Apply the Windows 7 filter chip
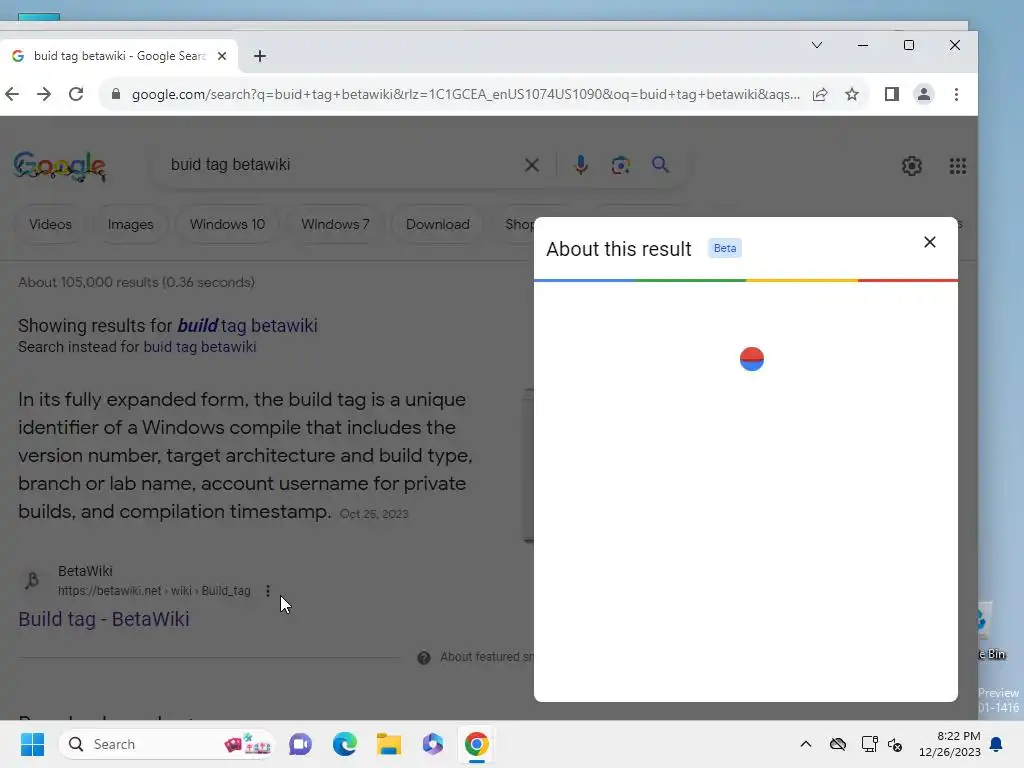Screen dimensions: 1024x768 (335, 225)
